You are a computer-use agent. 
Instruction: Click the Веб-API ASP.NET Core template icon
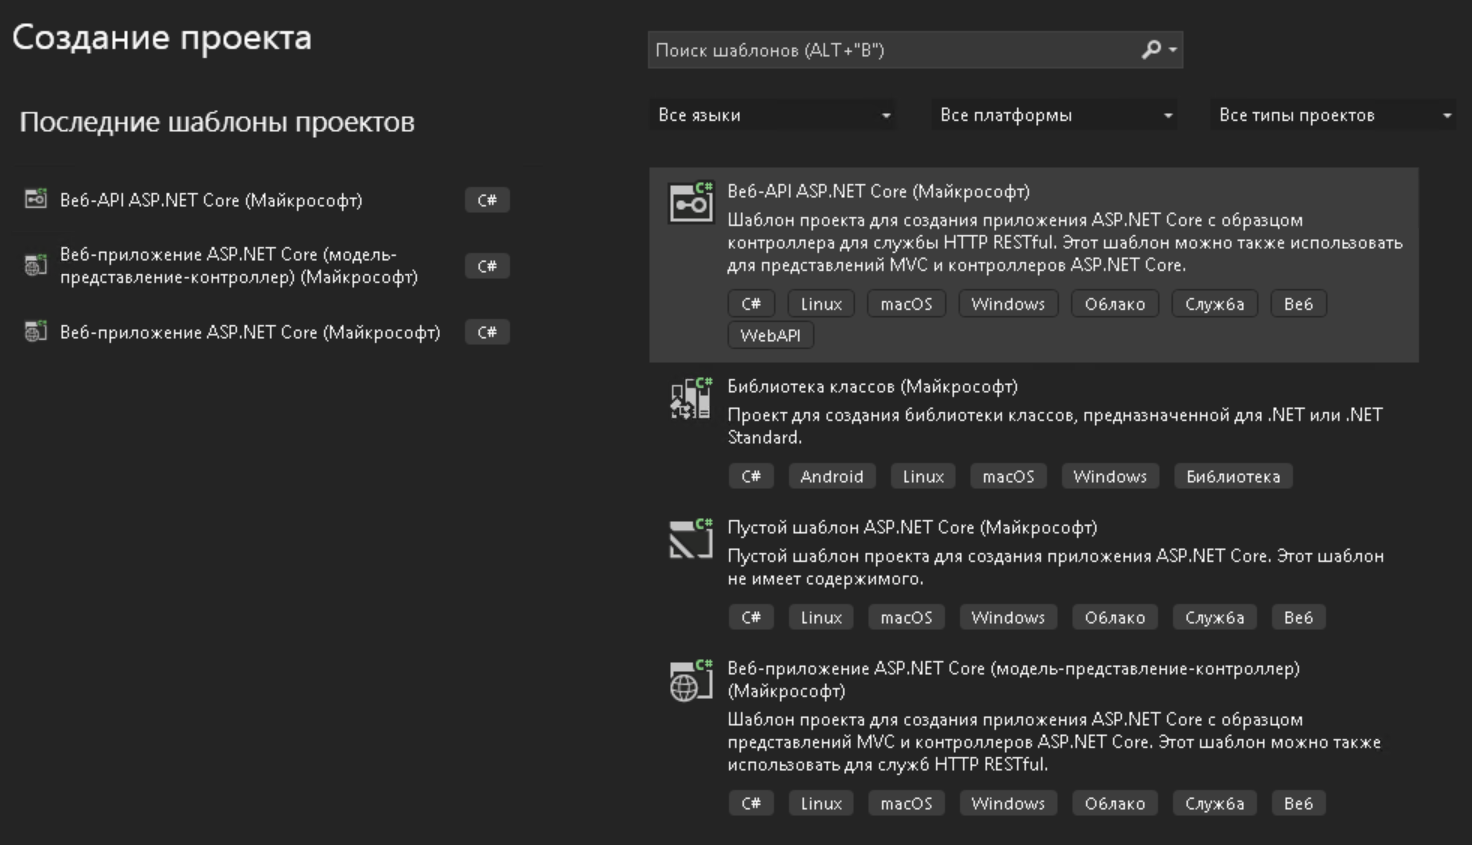pyautogui.click(x=690, y=203)
